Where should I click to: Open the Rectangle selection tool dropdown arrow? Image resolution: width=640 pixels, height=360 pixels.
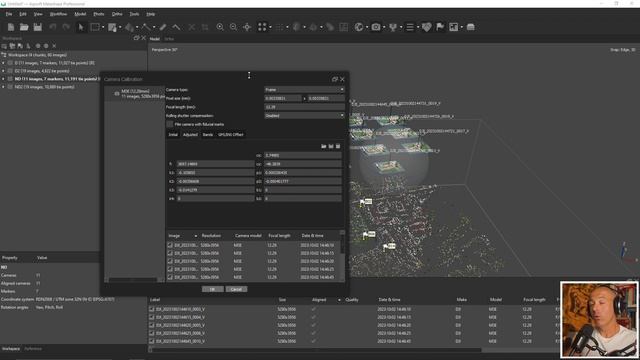click(x=103, y=27)
